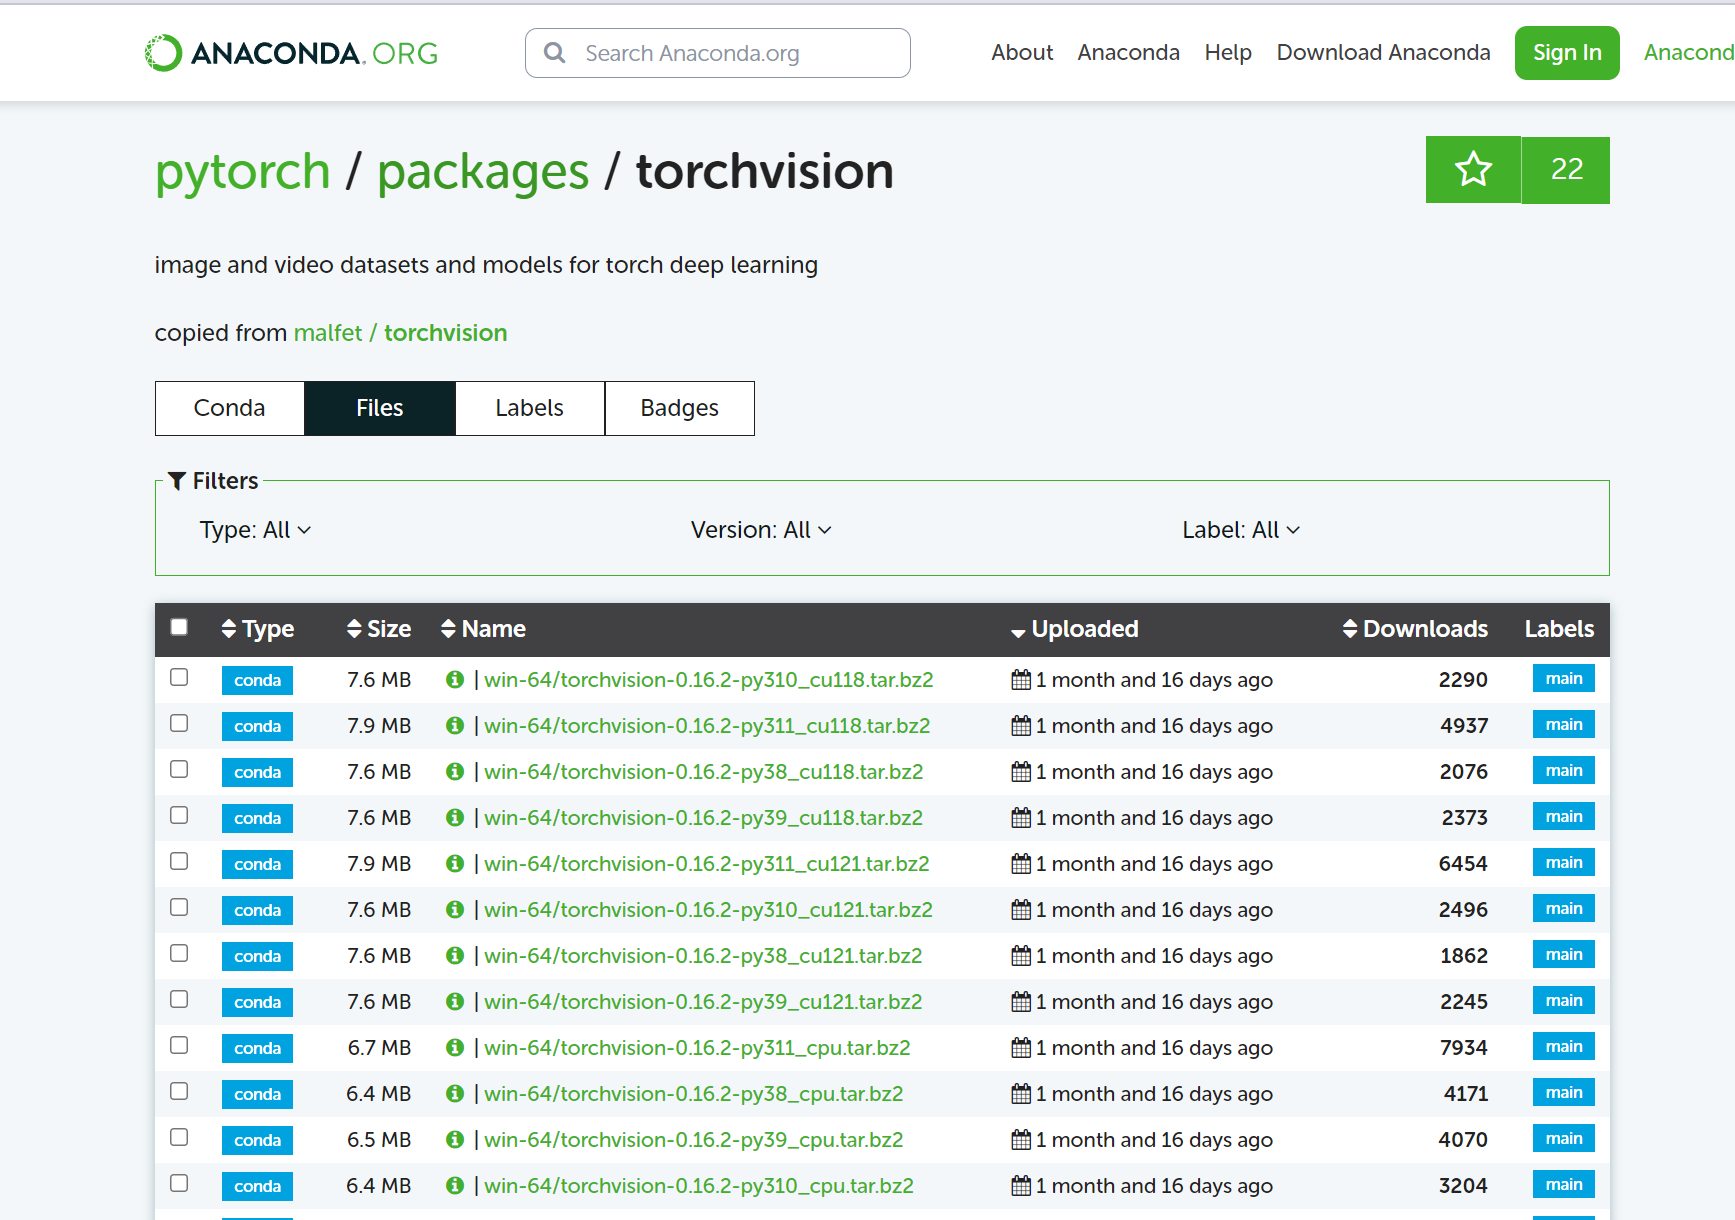Image resolution: width=1735 pixels, height=1220 pixels.
Task: Click the Anaconda.org logo
Action: [x=291, y=53]
